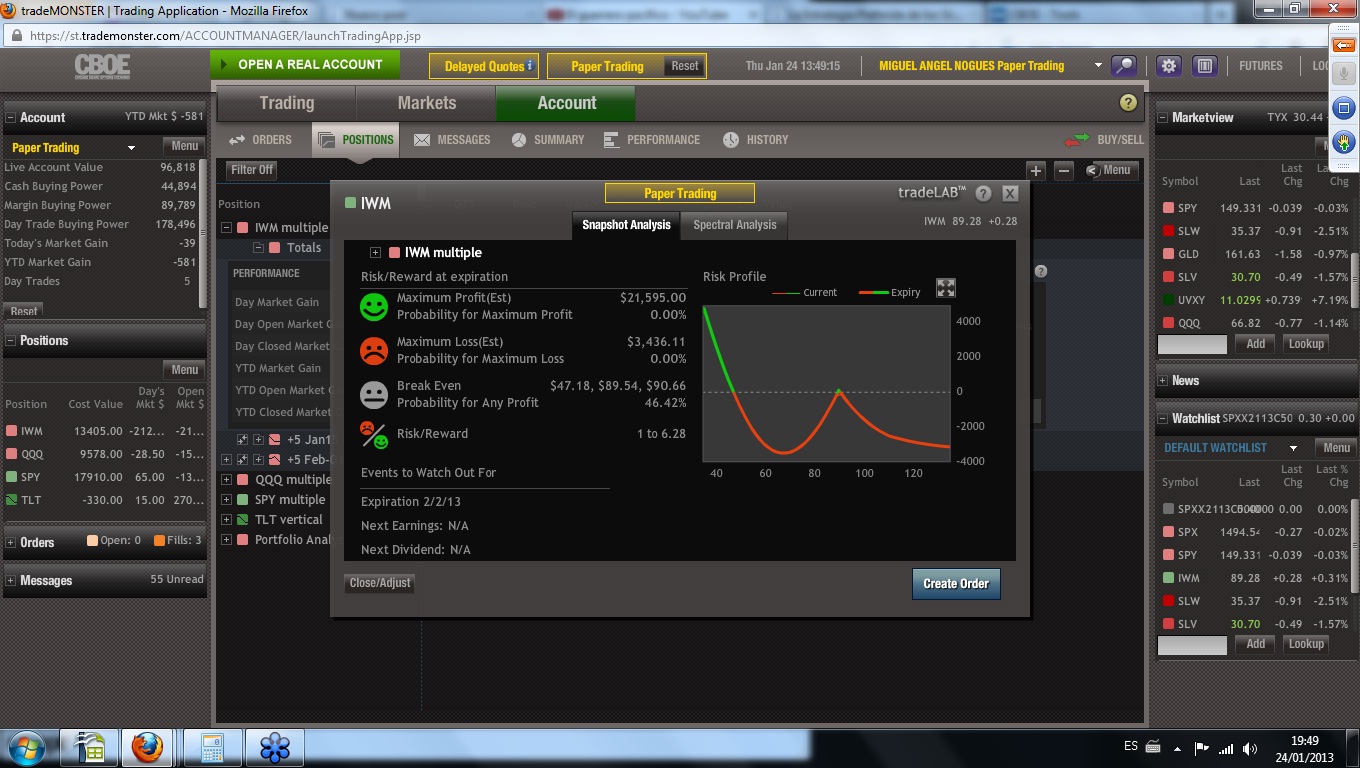The width and height of the screenshot is (1360, 768).
Task: Switch to the Markets main tab
Action: tap(426, 103)
